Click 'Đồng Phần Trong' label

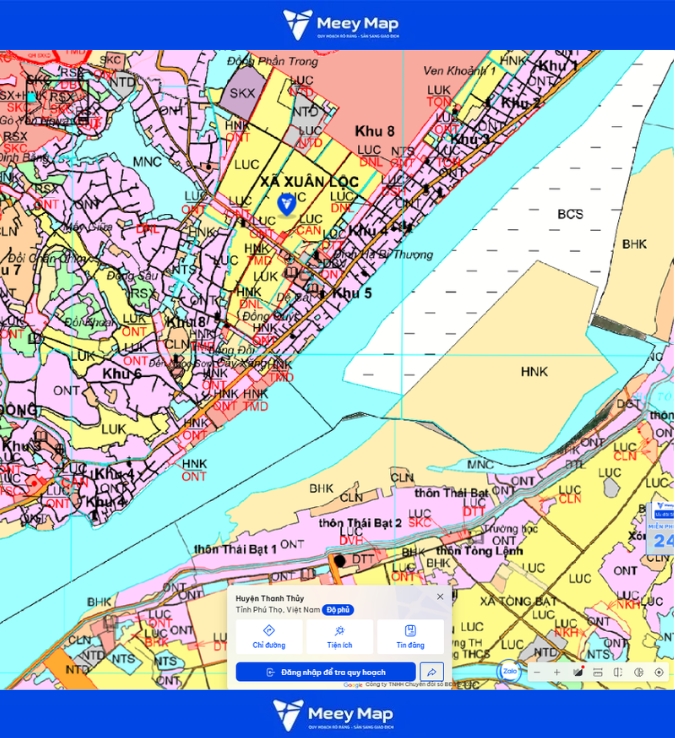tap(273, 61)
